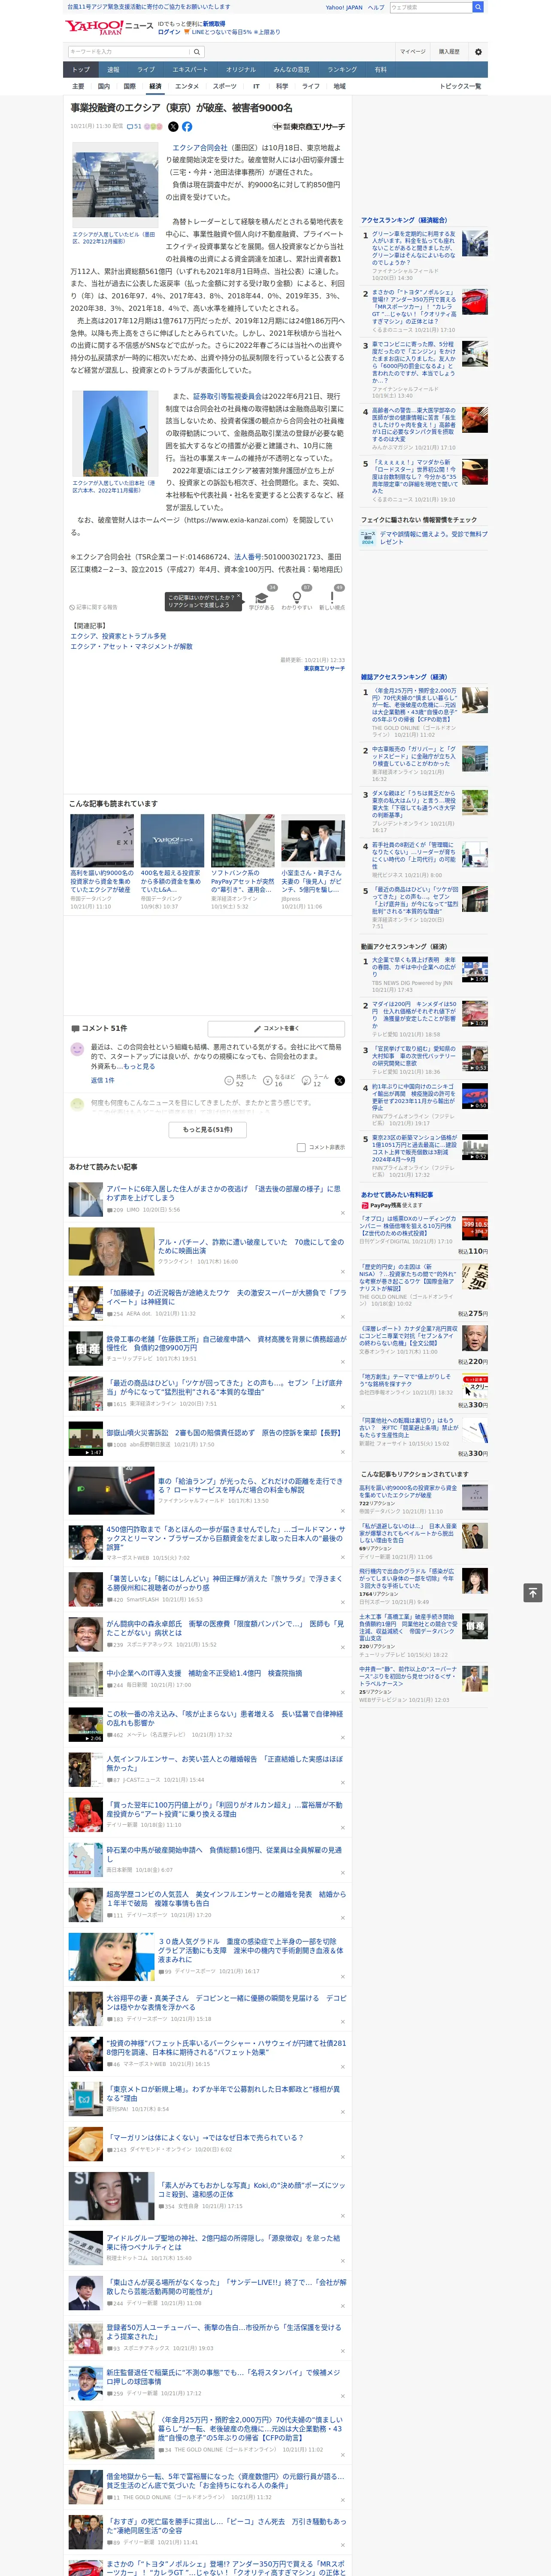Click うーん reaction on first comment
The image size is (551, 2576).
pyautogui.click(x=315, y=1080)
